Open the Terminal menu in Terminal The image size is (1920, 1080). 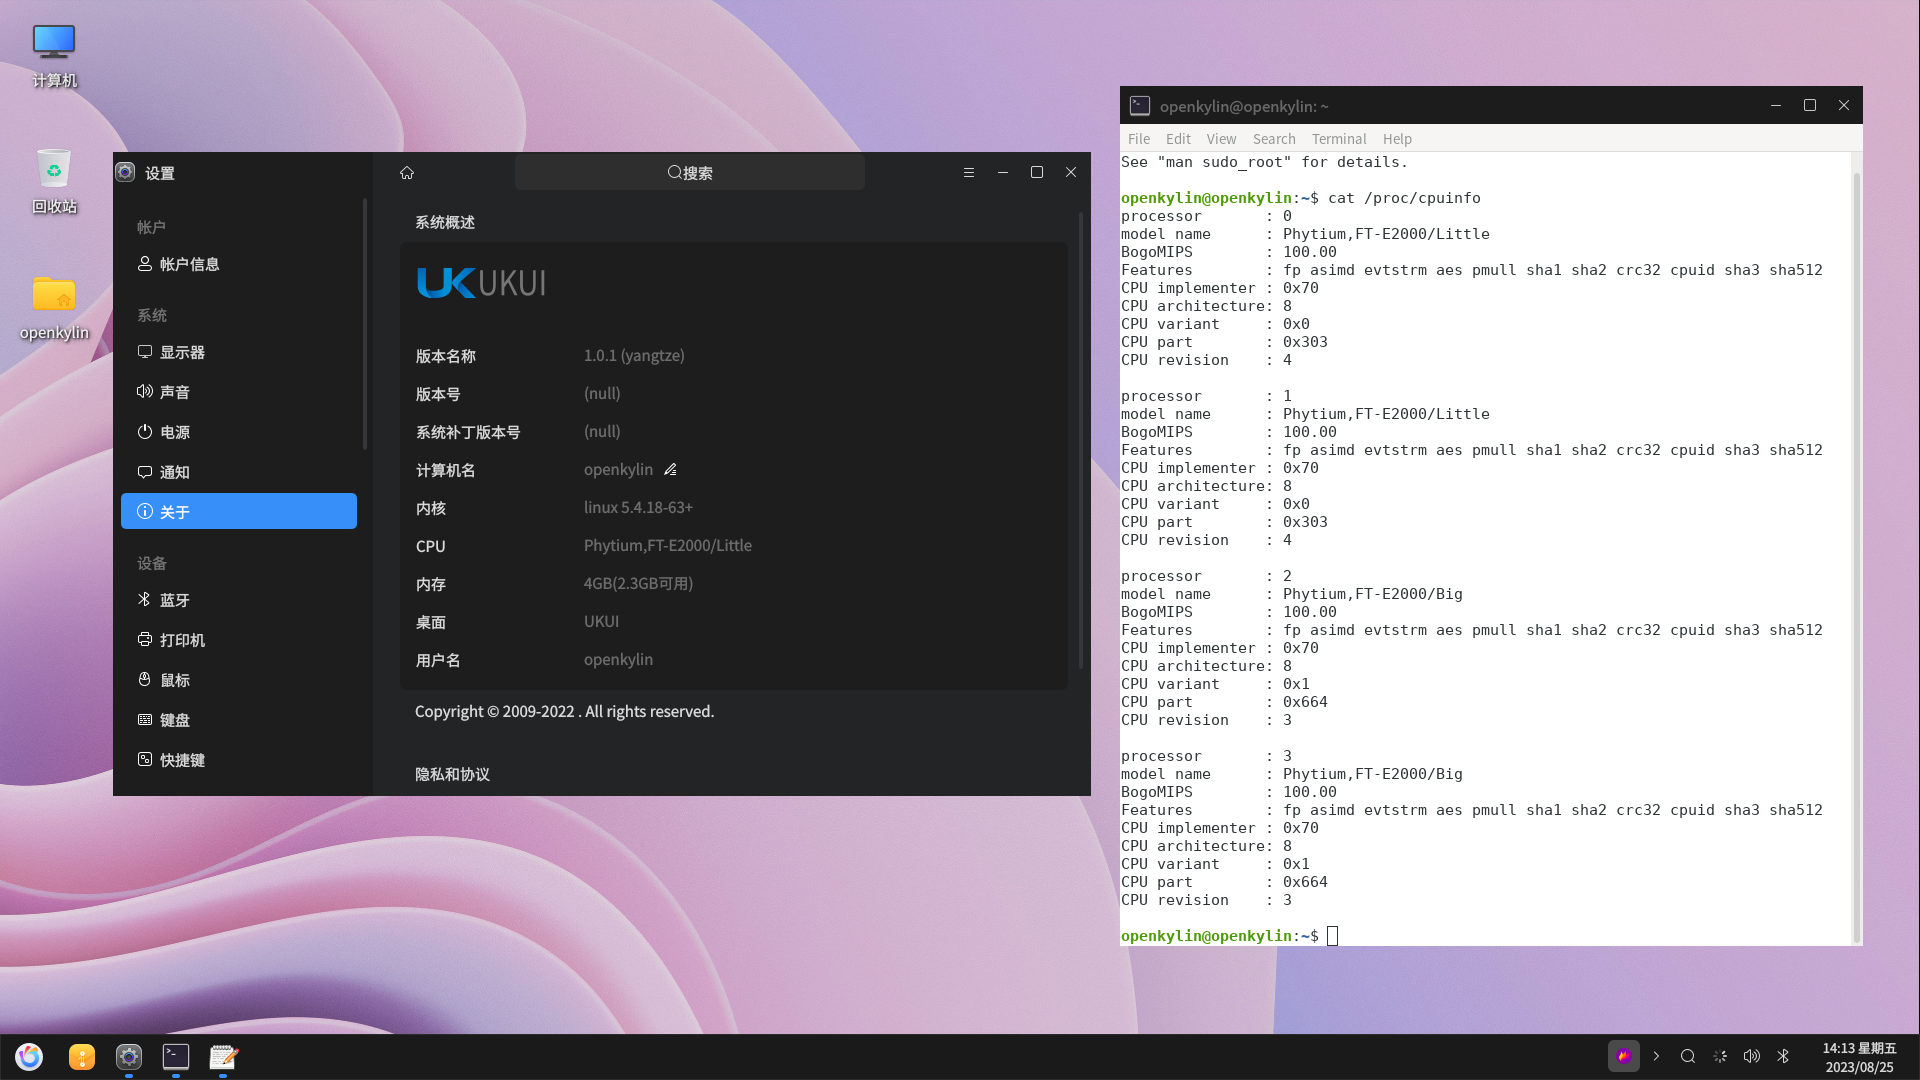coord(1339,139)
